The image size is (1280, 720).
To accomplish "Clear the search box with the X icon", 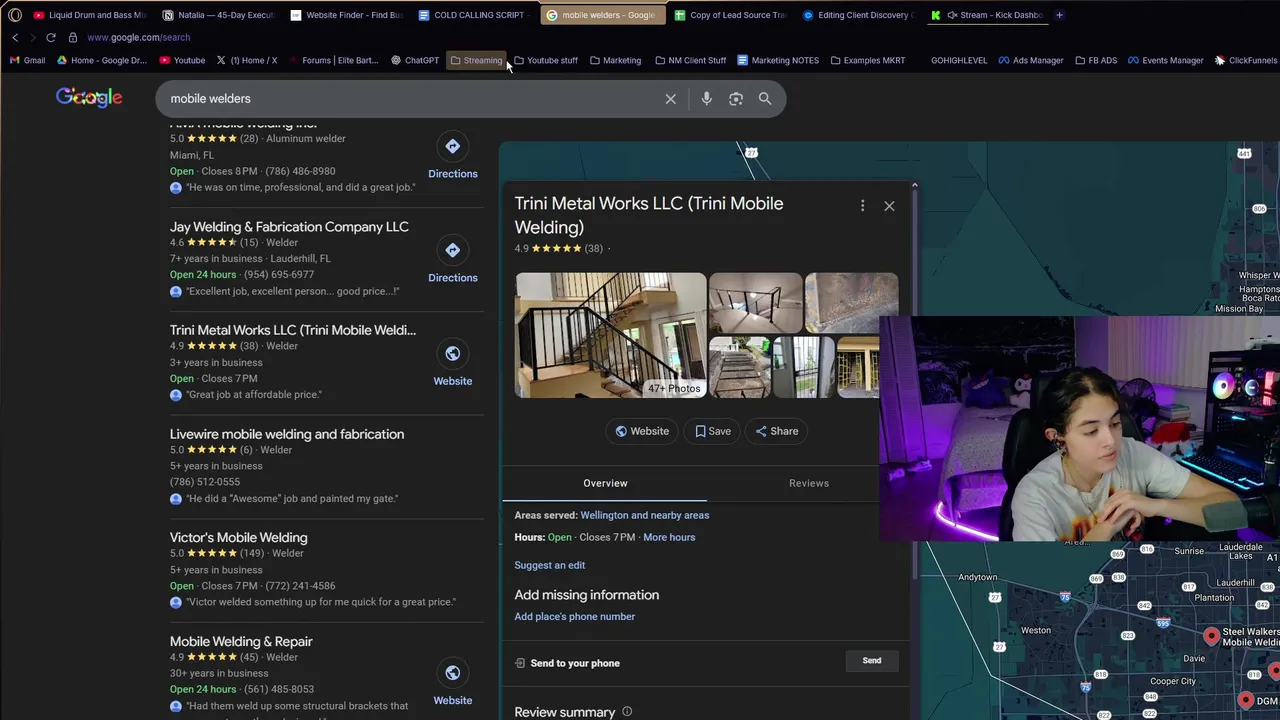I will [670, 99].
